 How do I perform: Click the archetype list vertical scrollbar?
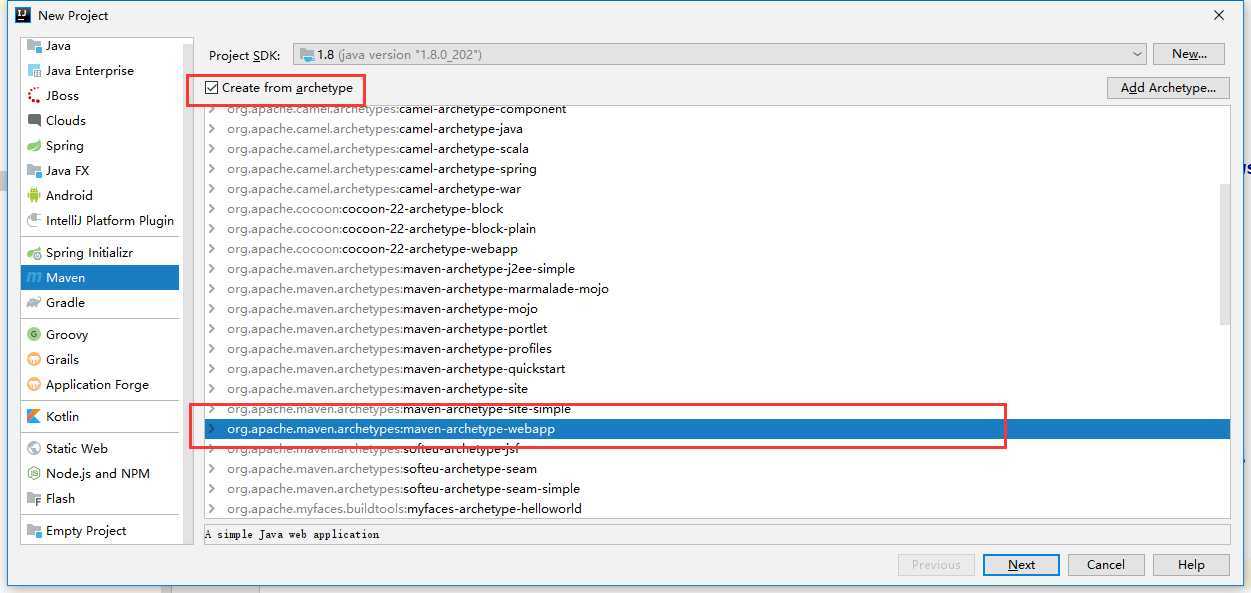[x=1225, y=255]
